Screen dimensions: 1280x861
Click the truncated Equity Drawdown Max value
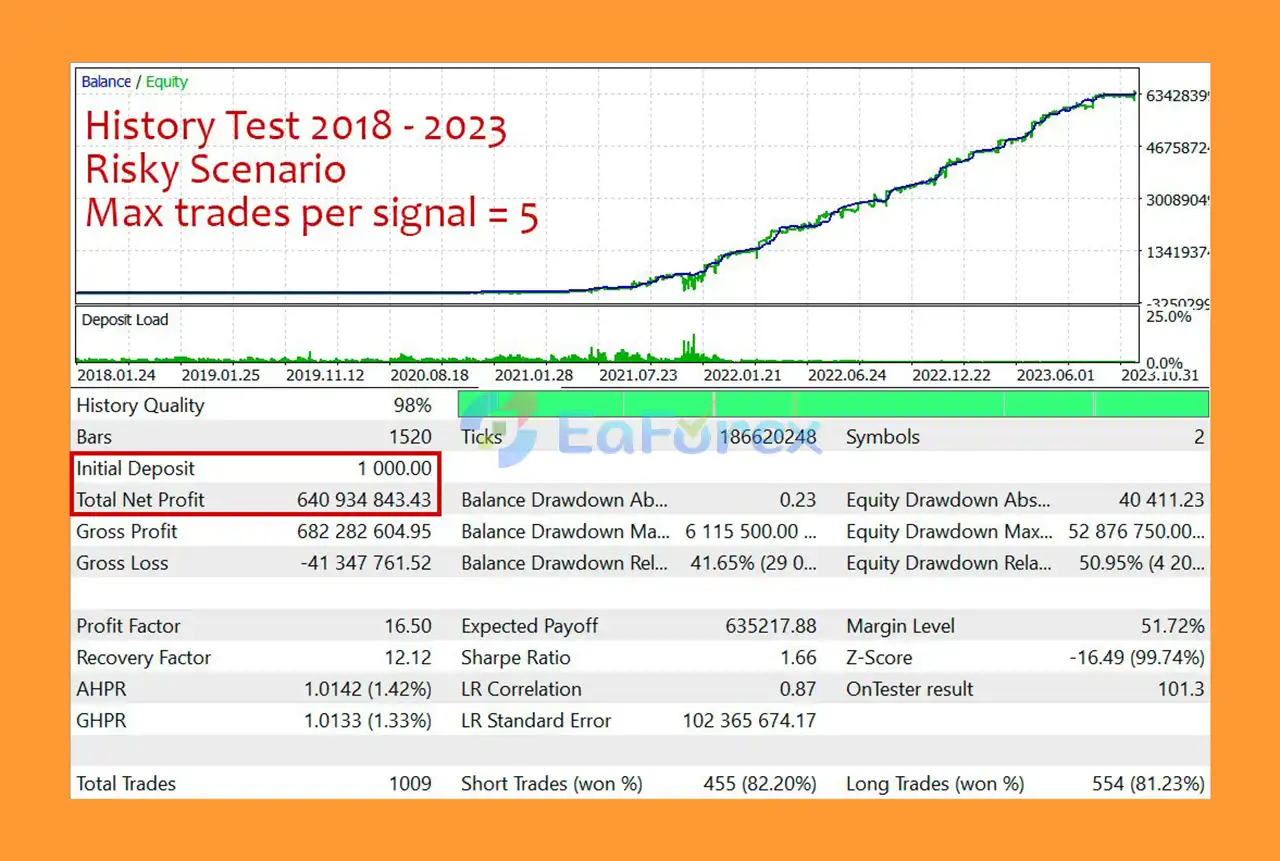tap(1135, 531)
